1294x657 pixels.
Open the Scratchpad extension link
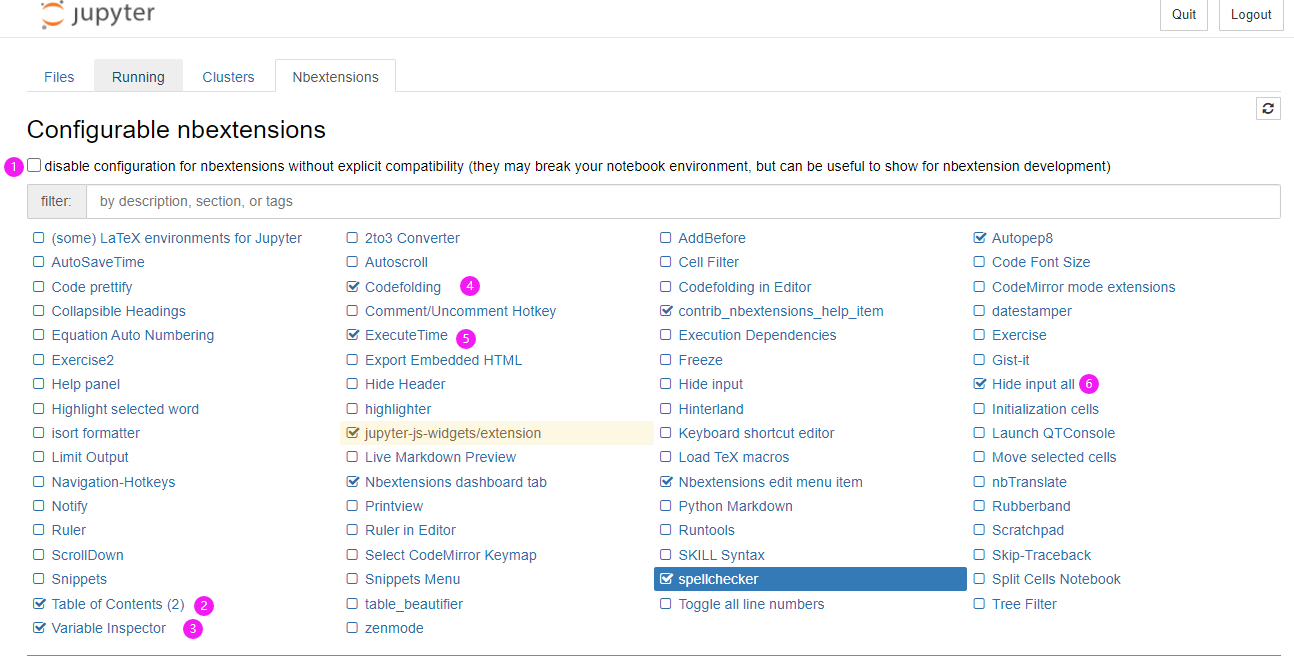(1027, 530)
